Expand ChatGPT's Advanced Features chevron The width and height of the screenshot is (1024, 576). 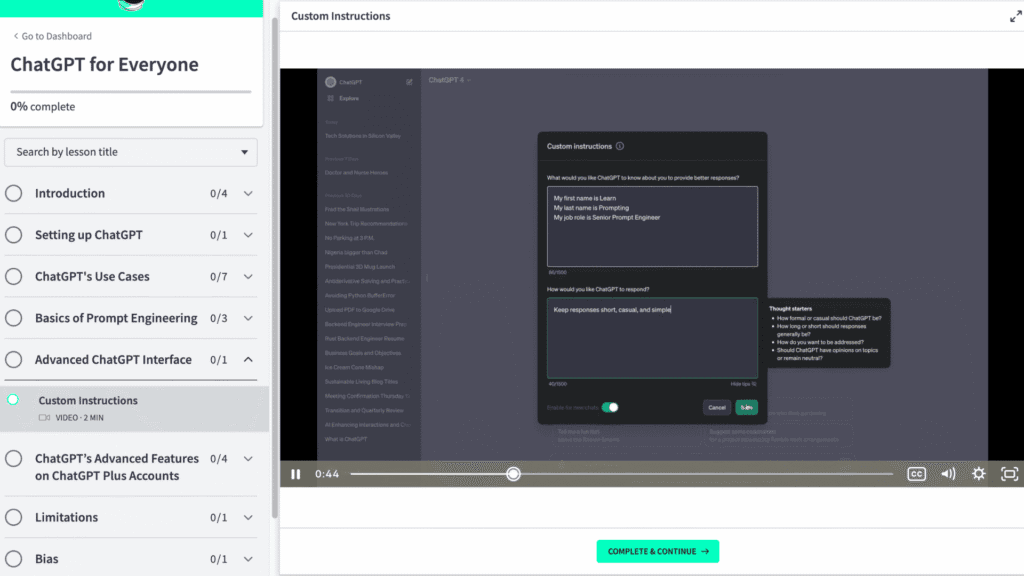click(248, 459)
